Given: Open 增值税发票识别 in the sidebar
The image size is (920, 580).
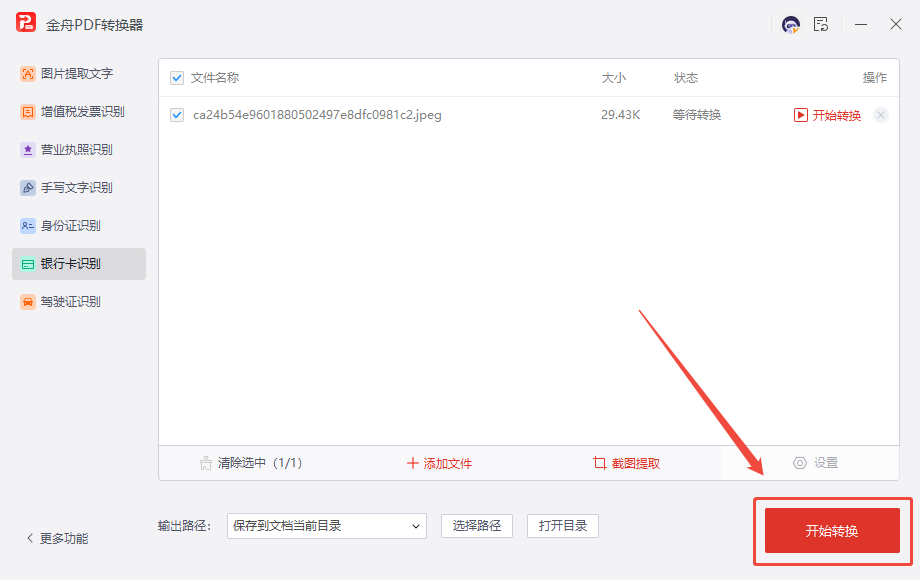Looking at the screenshot, I should tap(79, 111).
